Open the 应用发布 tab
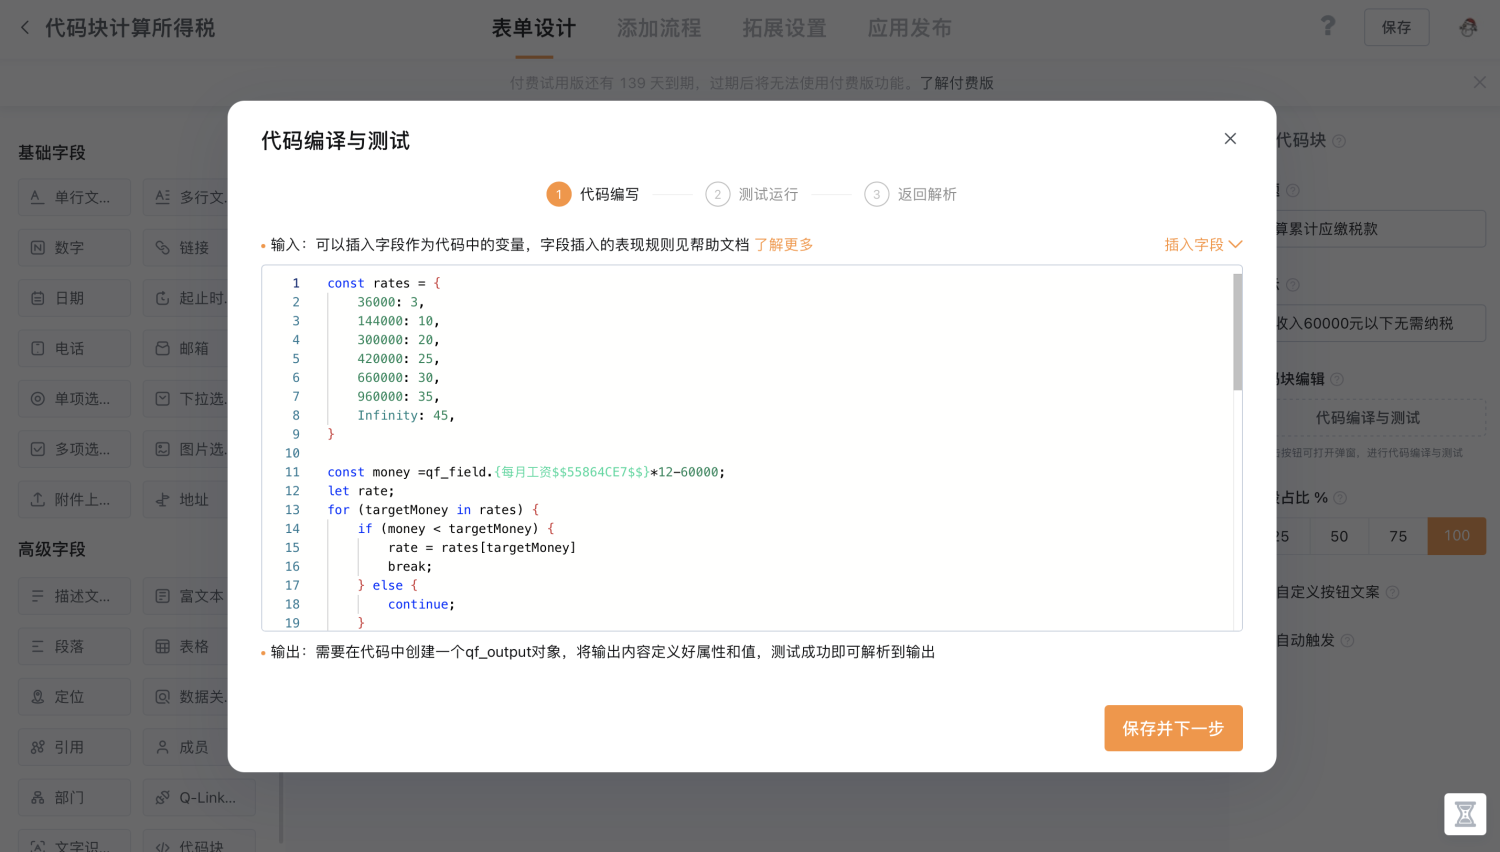This screenshot has width=1500, height=852. click(x=909, y=28)
